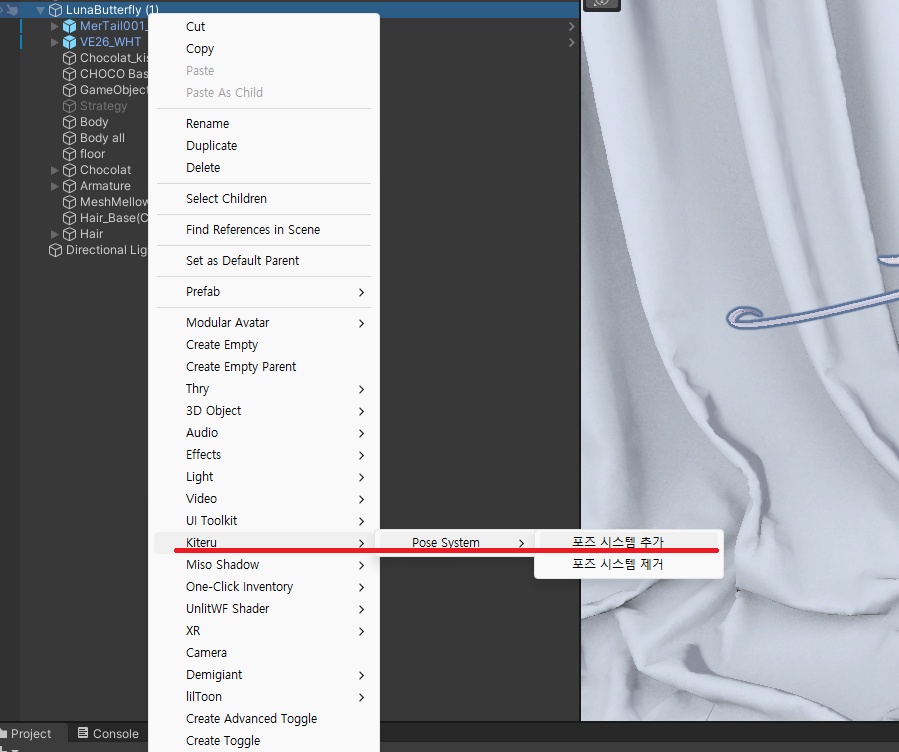Open the Audio submenu
This screenshot has width=899, height=752.
pos(264,433)
